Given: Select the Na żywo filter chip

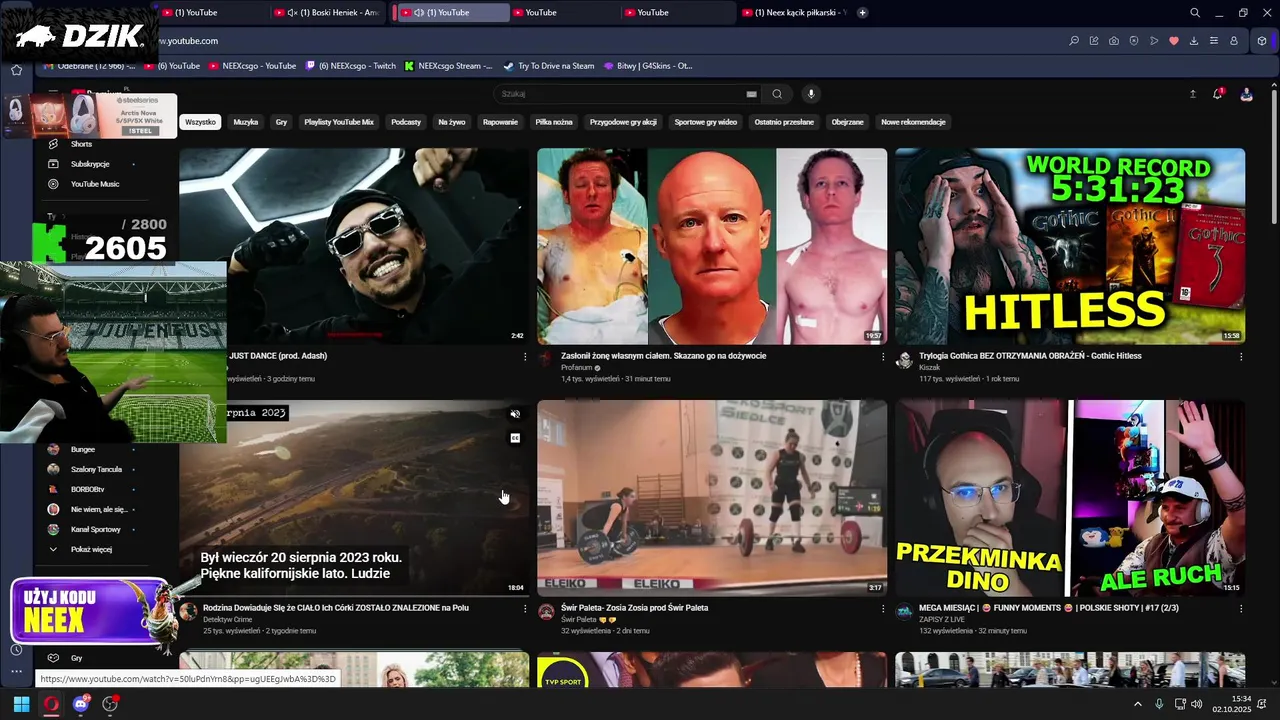Looking at the screenshot, I should click(452, 122).
